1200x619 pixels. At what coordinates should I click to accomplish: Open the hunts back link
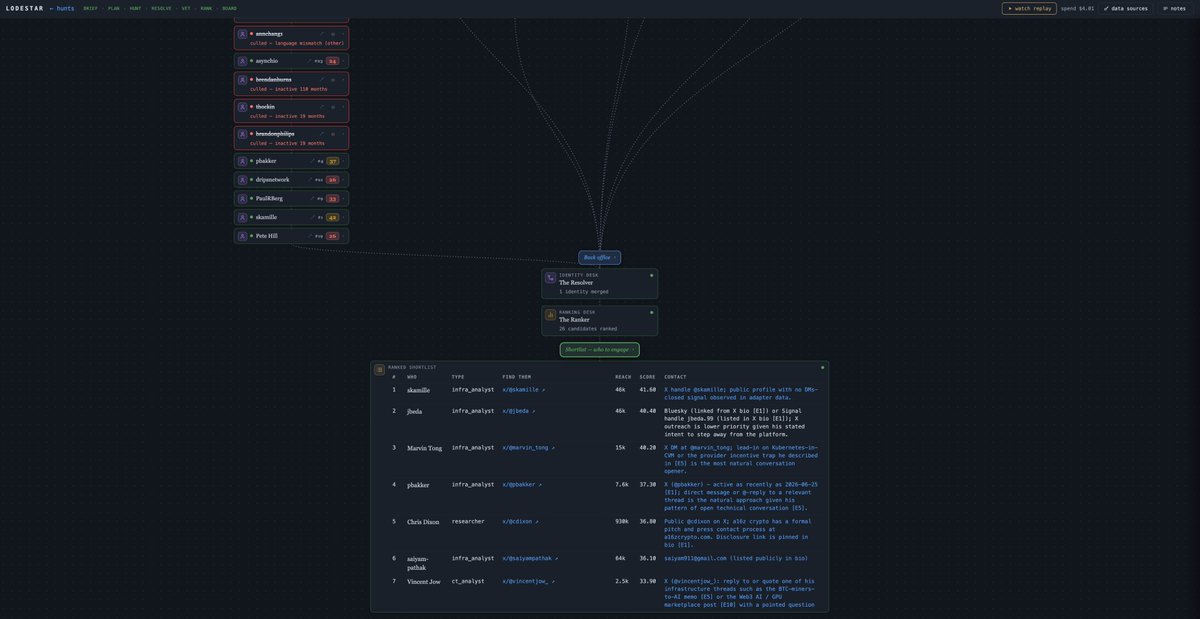[x=62, y=8]
